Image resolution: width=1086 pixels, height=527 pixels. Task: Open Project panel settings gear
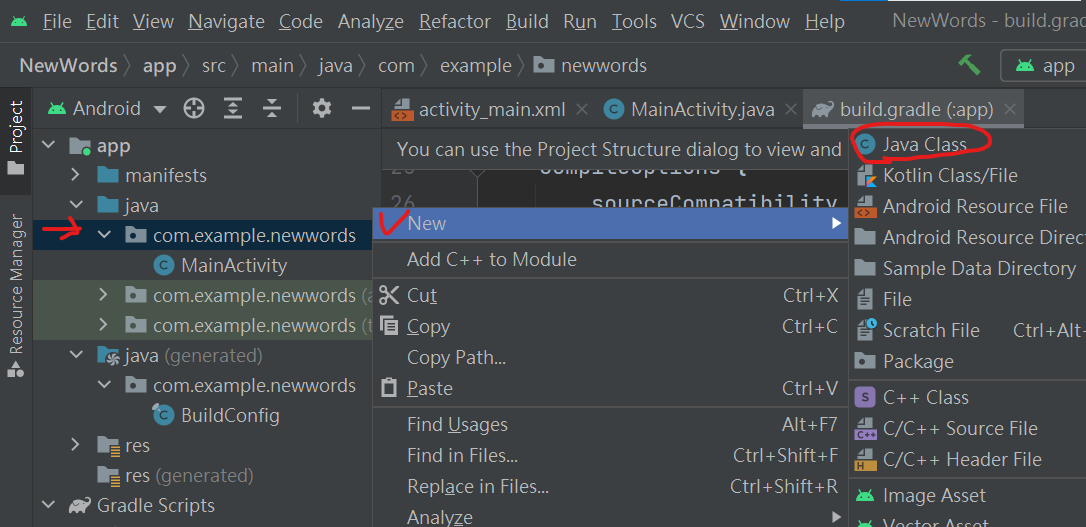coord(322,109)
